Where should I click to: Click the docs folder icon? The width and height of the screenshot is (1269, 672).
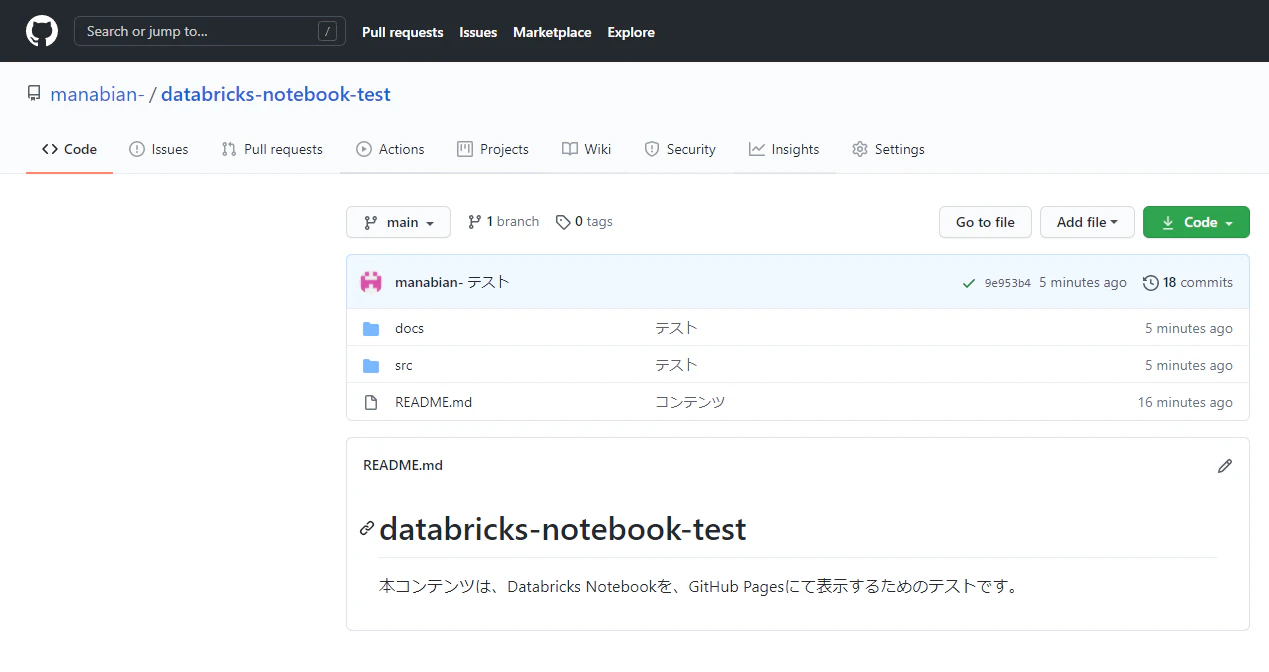tap(371, 329)
